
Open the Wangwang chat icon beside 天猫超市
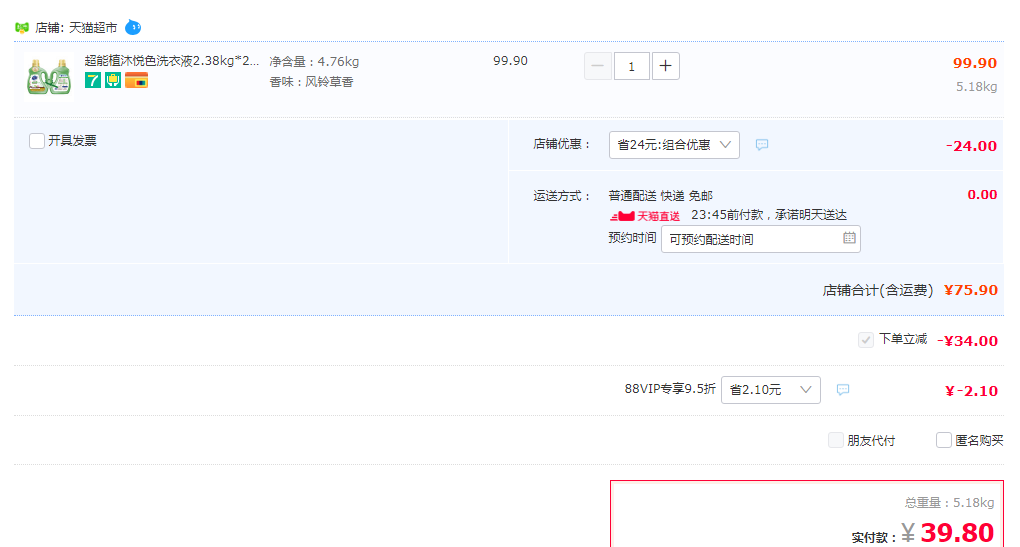click(x=133, y=27)
